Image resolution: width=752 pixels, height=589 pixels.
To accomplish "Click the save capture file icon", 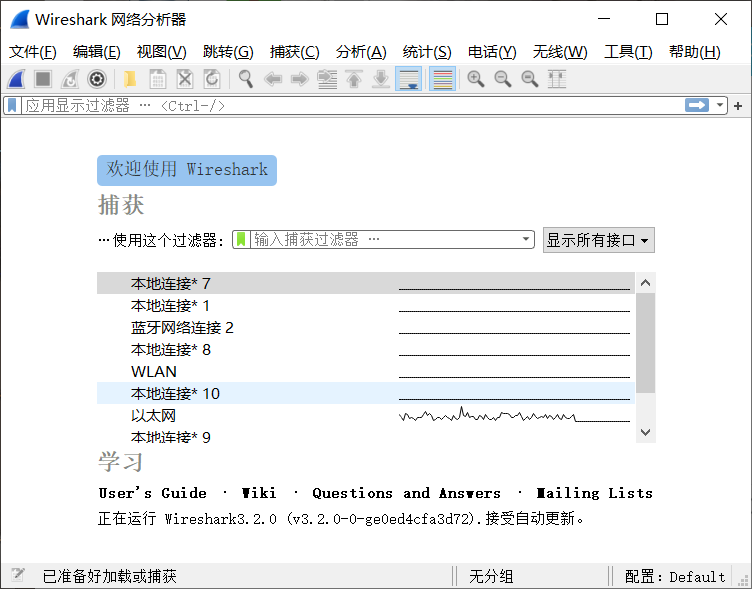I will point(157,79).
